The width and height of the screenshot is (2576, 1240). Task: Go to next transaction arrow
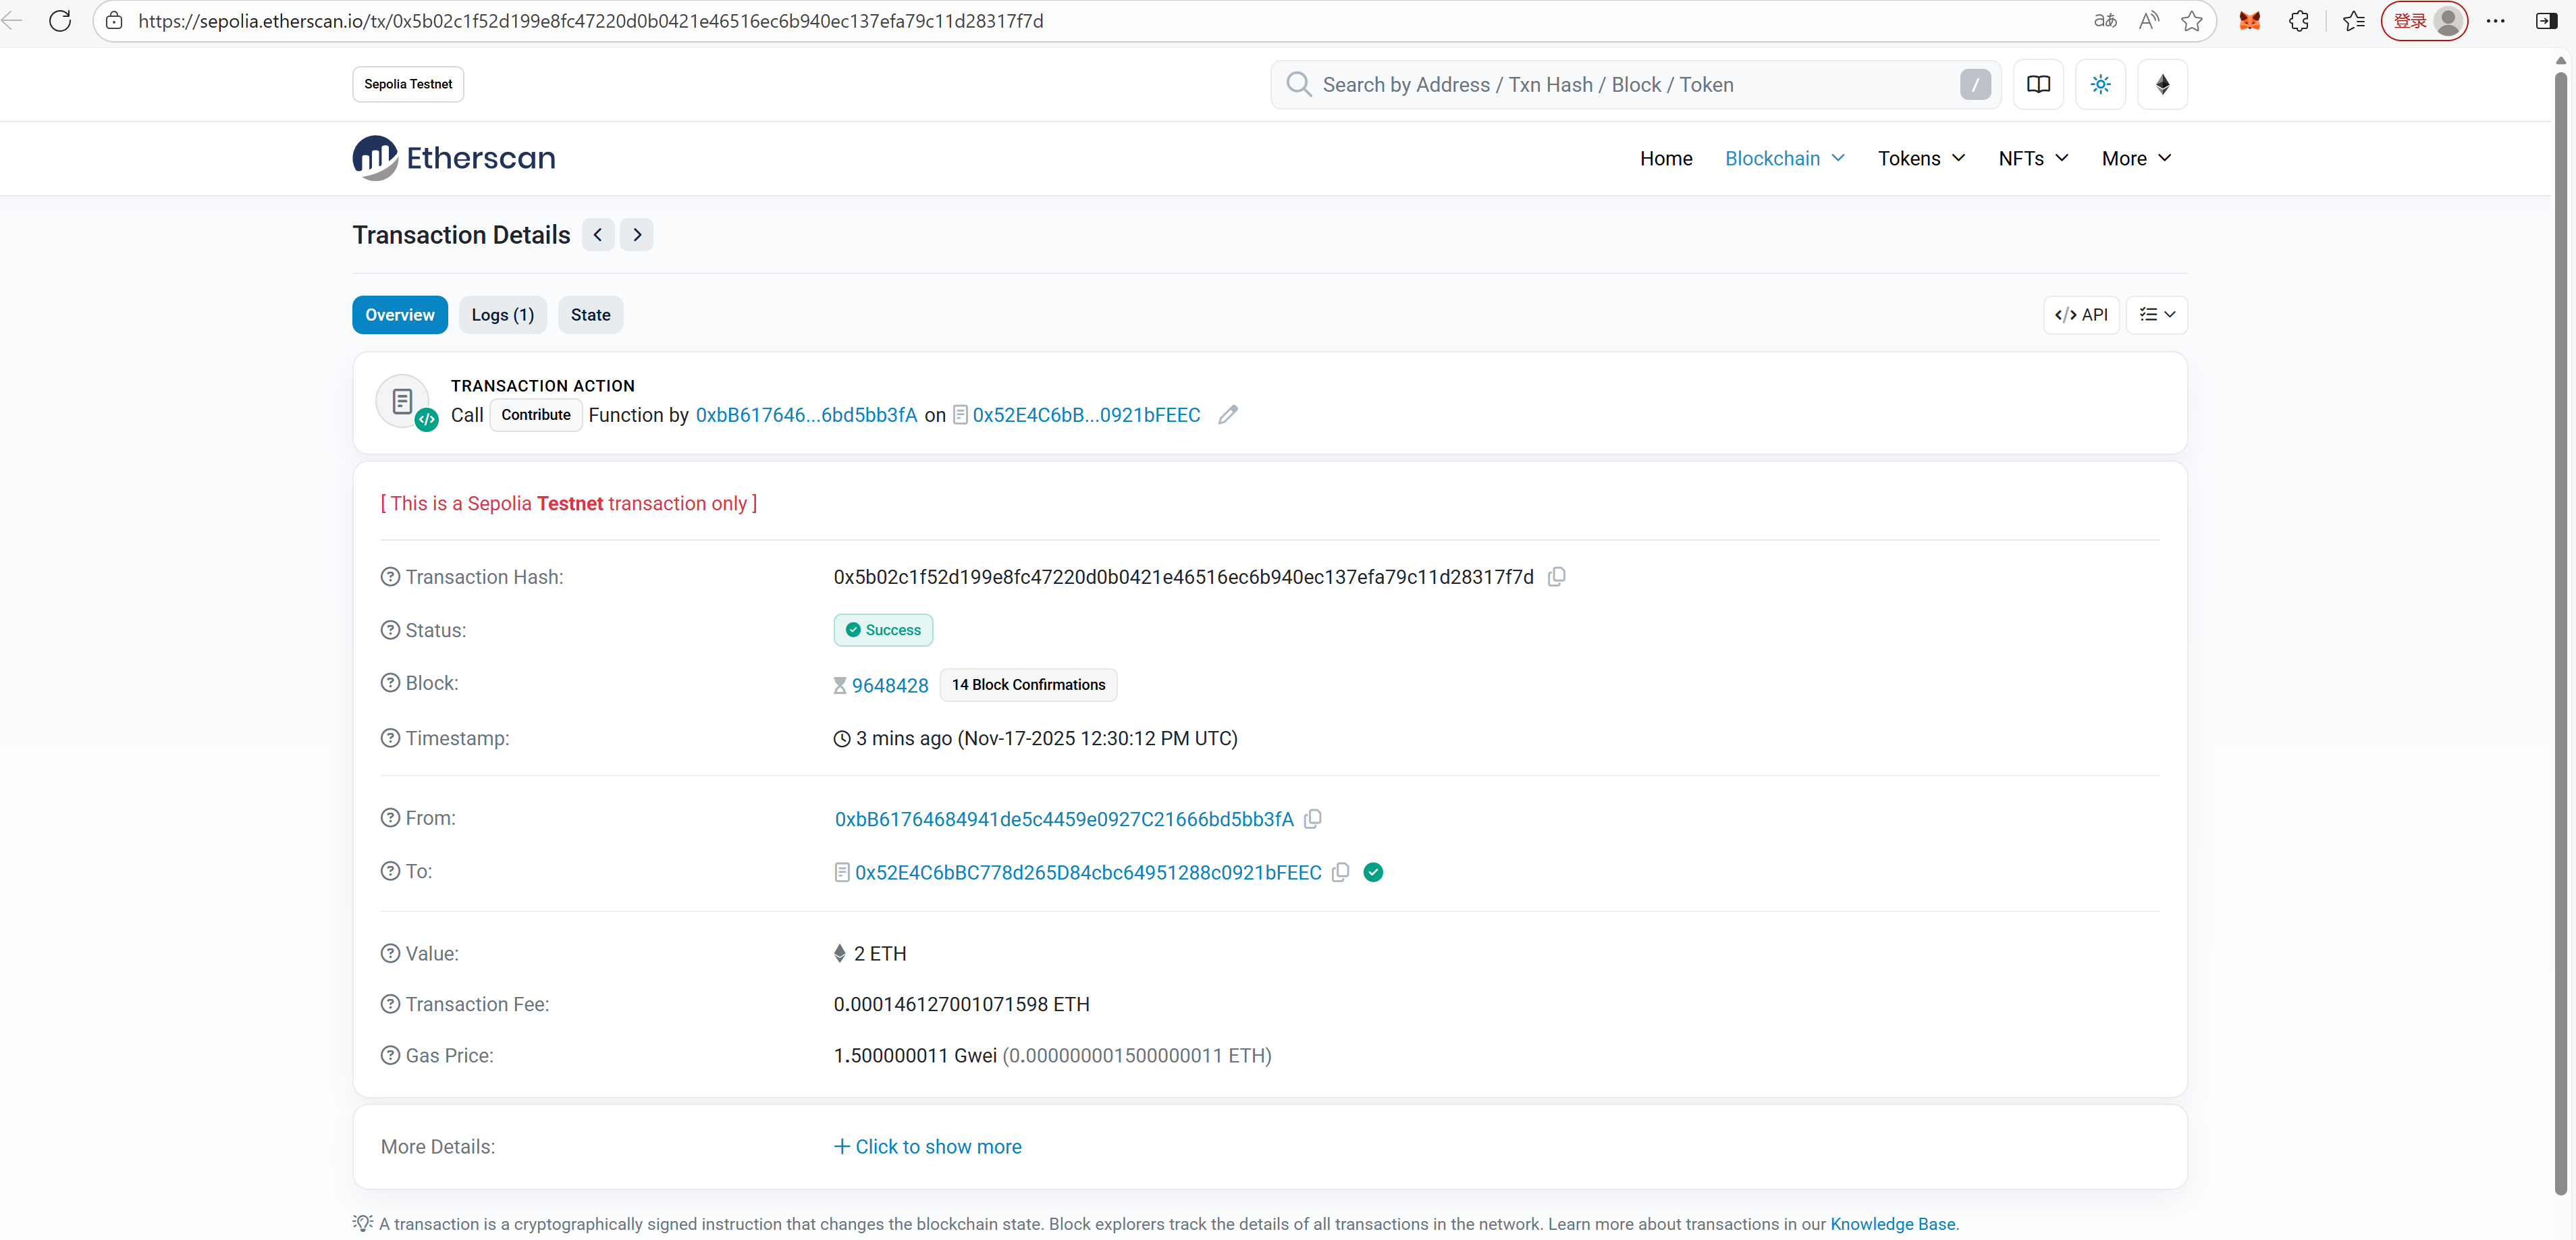[x=637, y=235]
